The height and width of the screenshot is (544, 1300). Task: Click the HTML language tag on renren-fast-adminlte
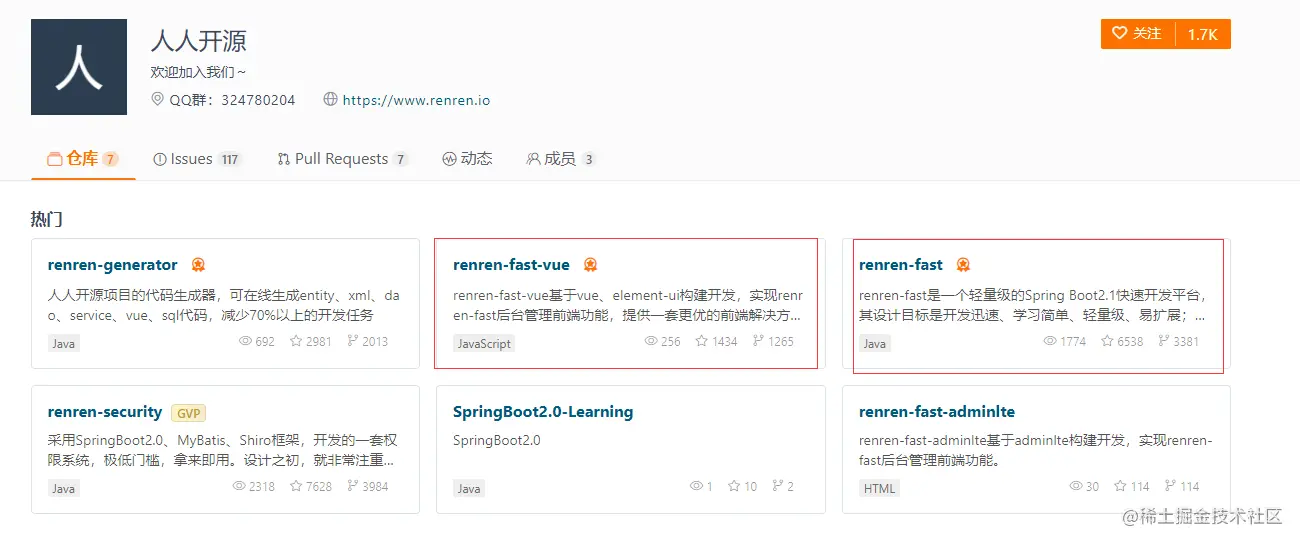879,489
